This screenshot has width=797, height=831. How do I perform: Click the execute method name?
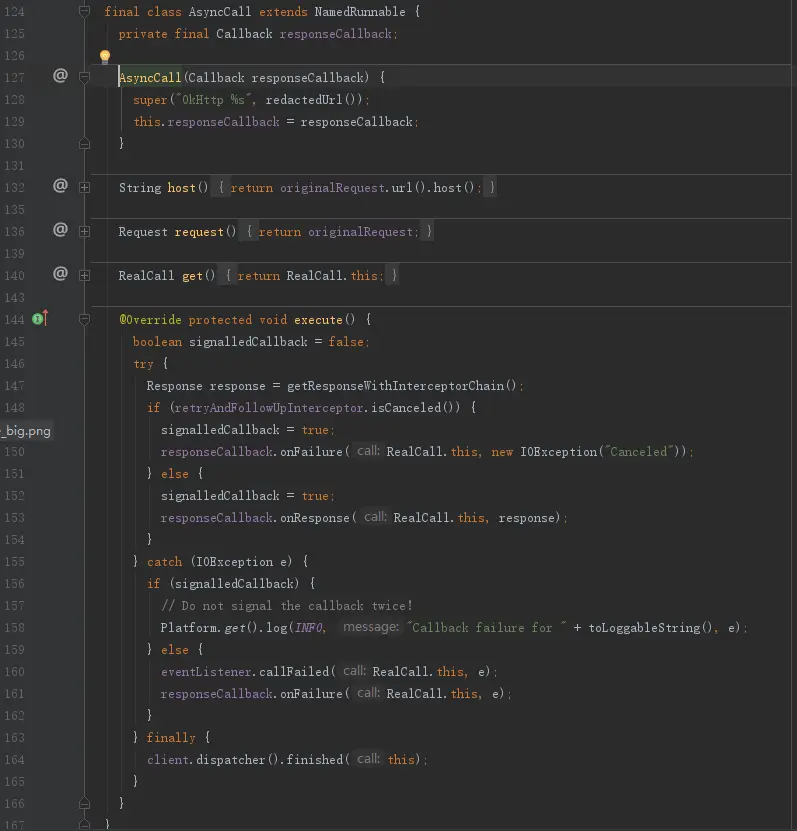point(318,320)
